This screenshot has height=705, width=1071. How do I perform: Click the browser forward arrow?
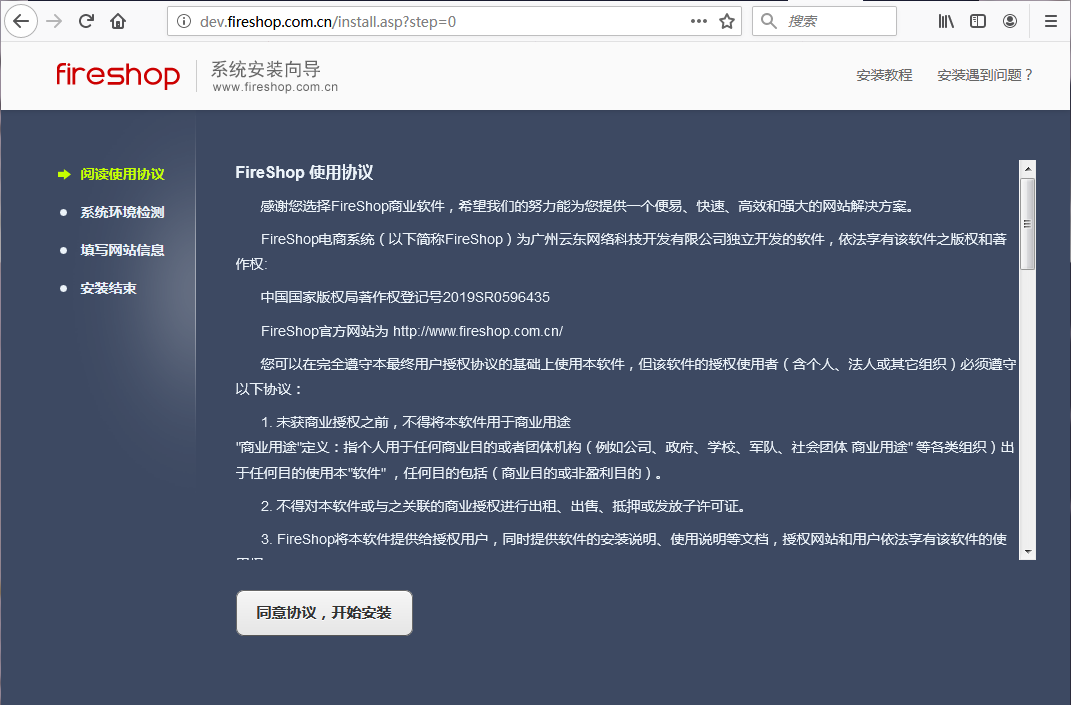point(54,21)
